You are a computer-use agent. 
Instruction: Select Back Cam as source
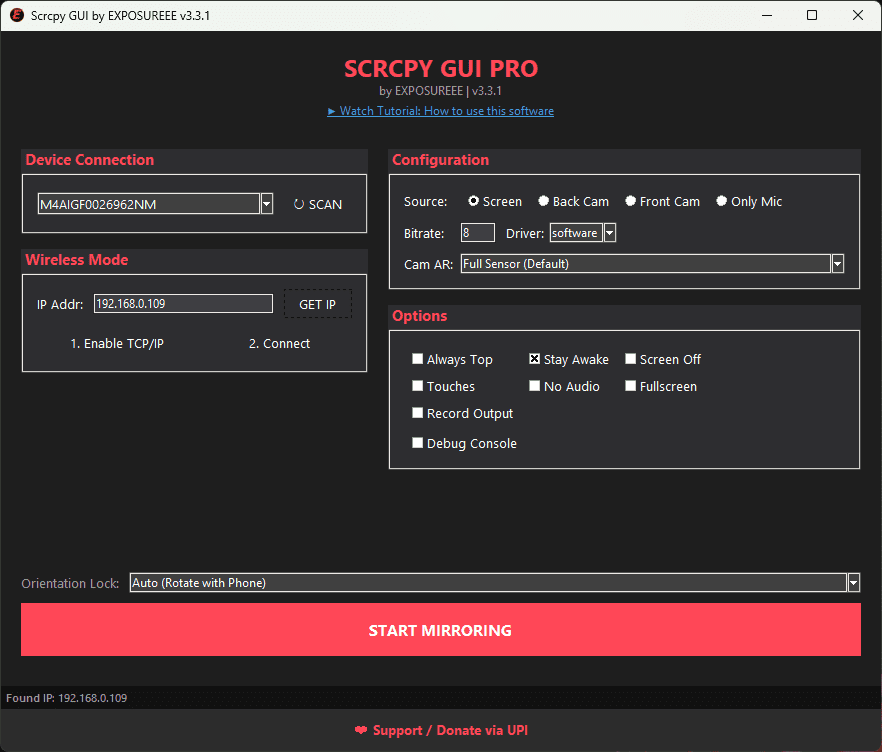(x=544, y=202)
